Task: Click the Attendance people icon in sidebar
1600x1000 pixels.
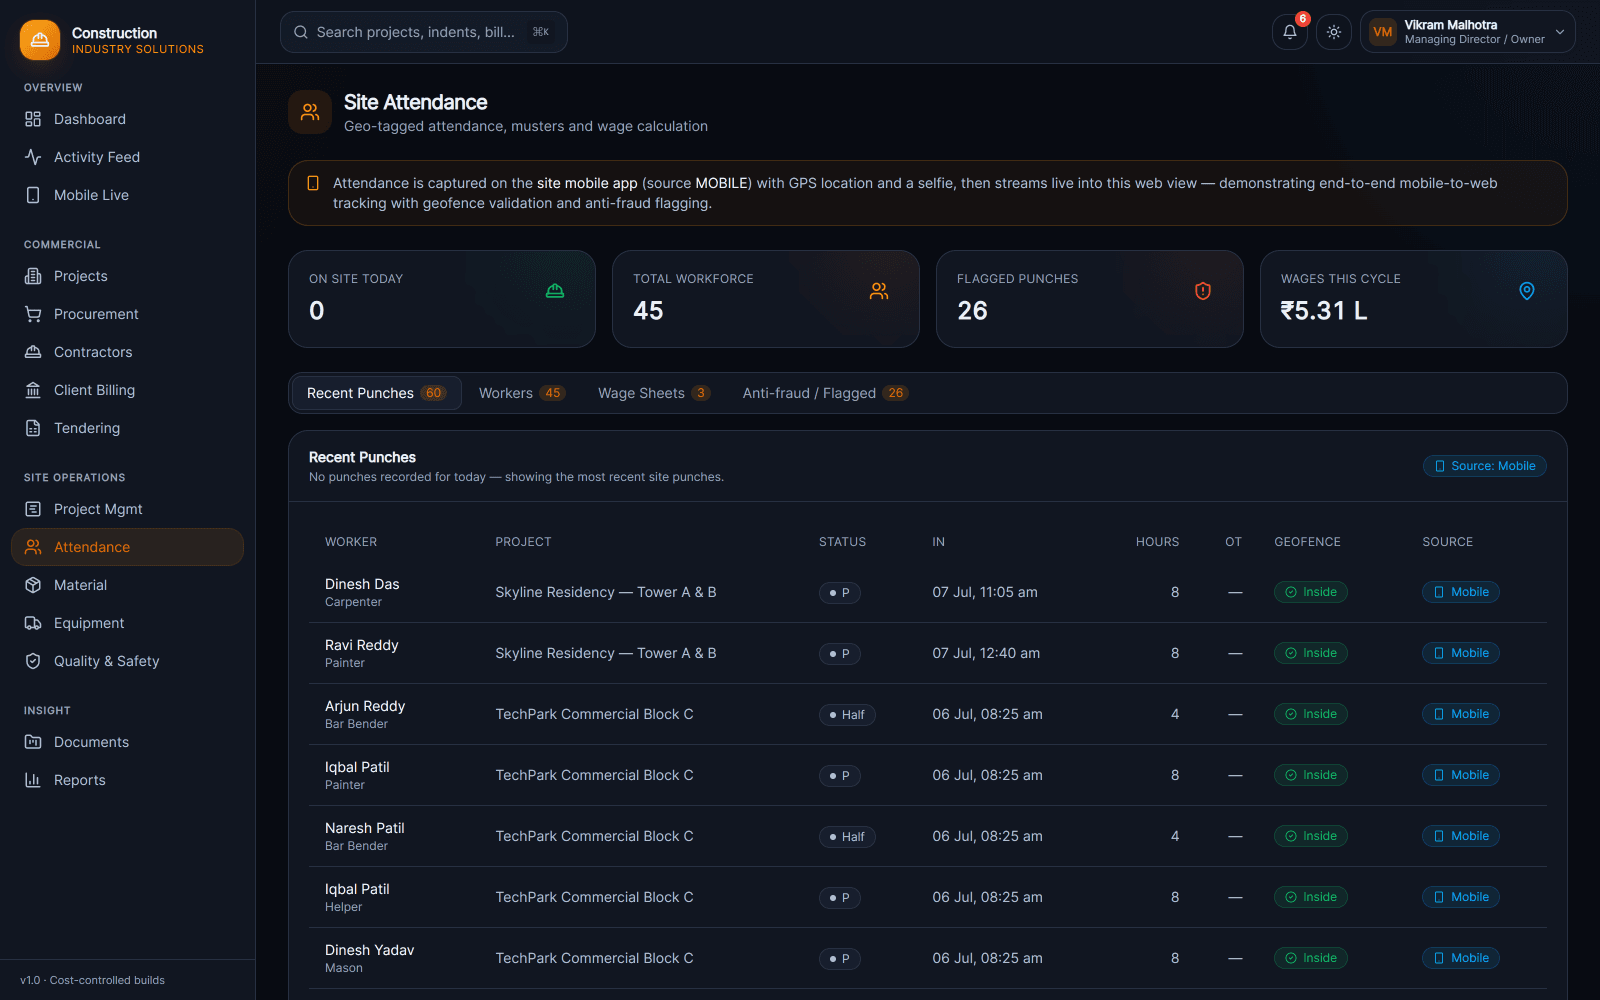Action: 33,547
